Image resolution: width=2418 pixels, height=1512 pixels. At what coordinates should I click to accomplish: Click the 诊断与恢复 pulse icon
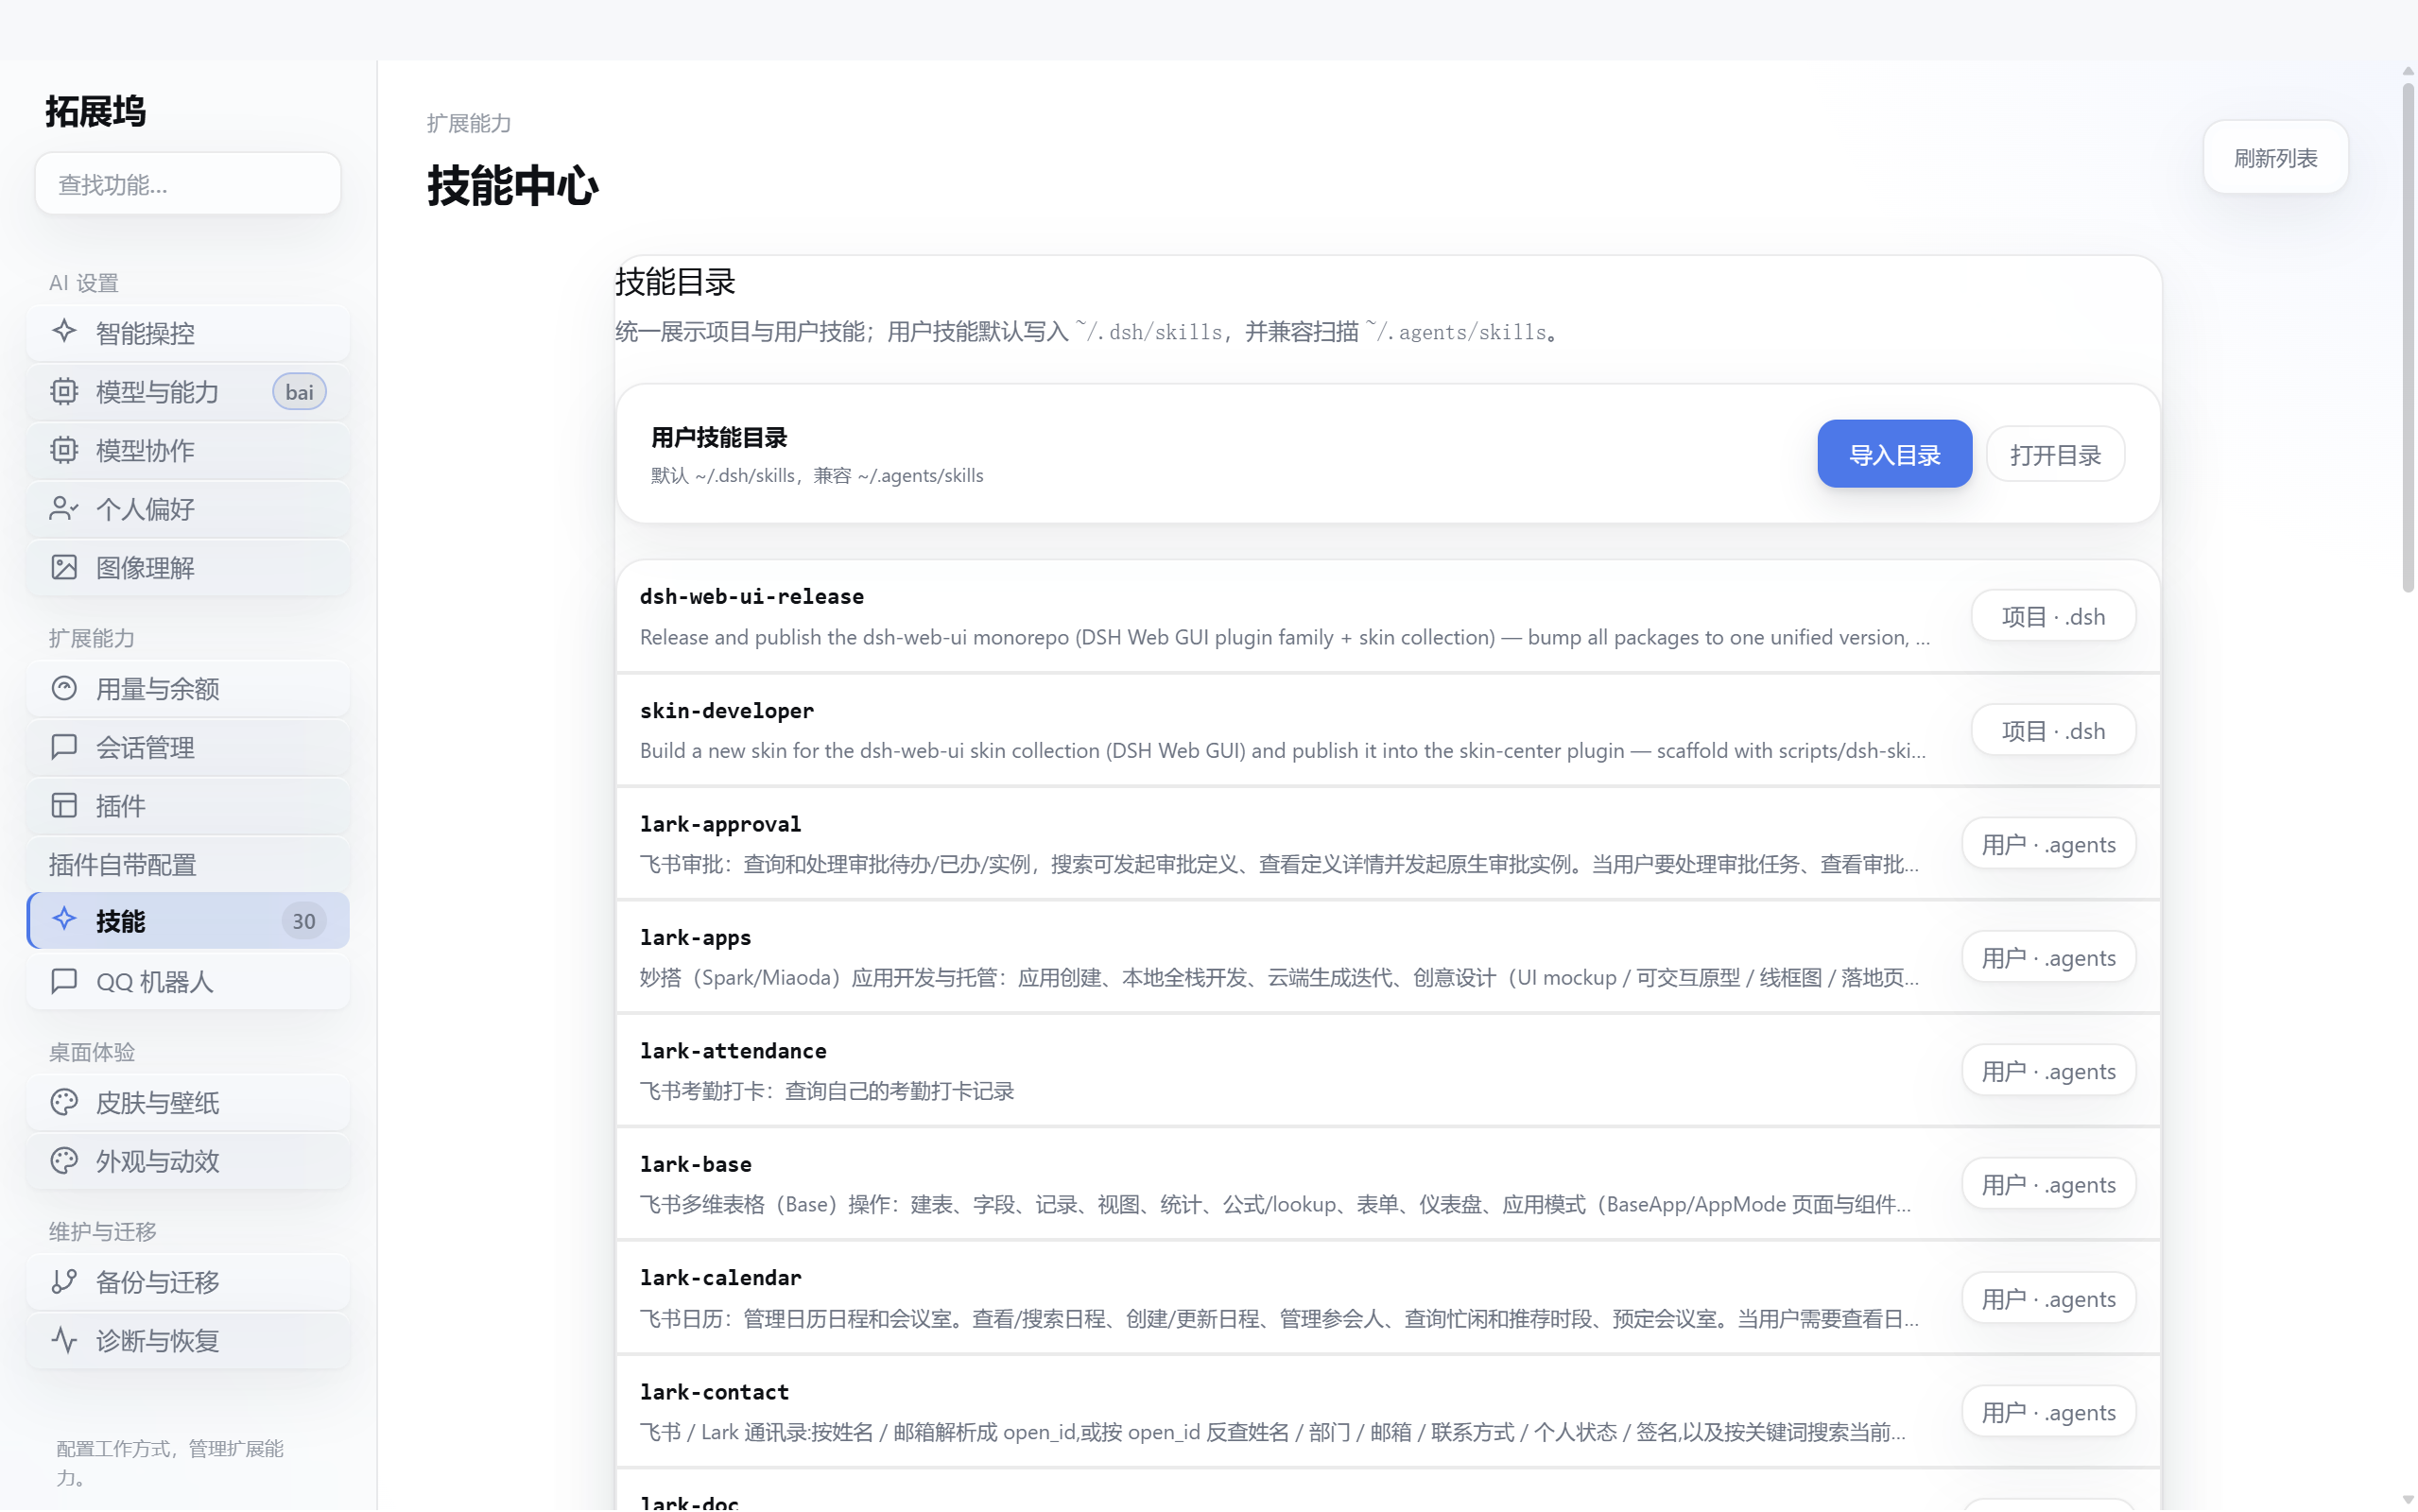pyautogui.click(x=64, y=1340)
